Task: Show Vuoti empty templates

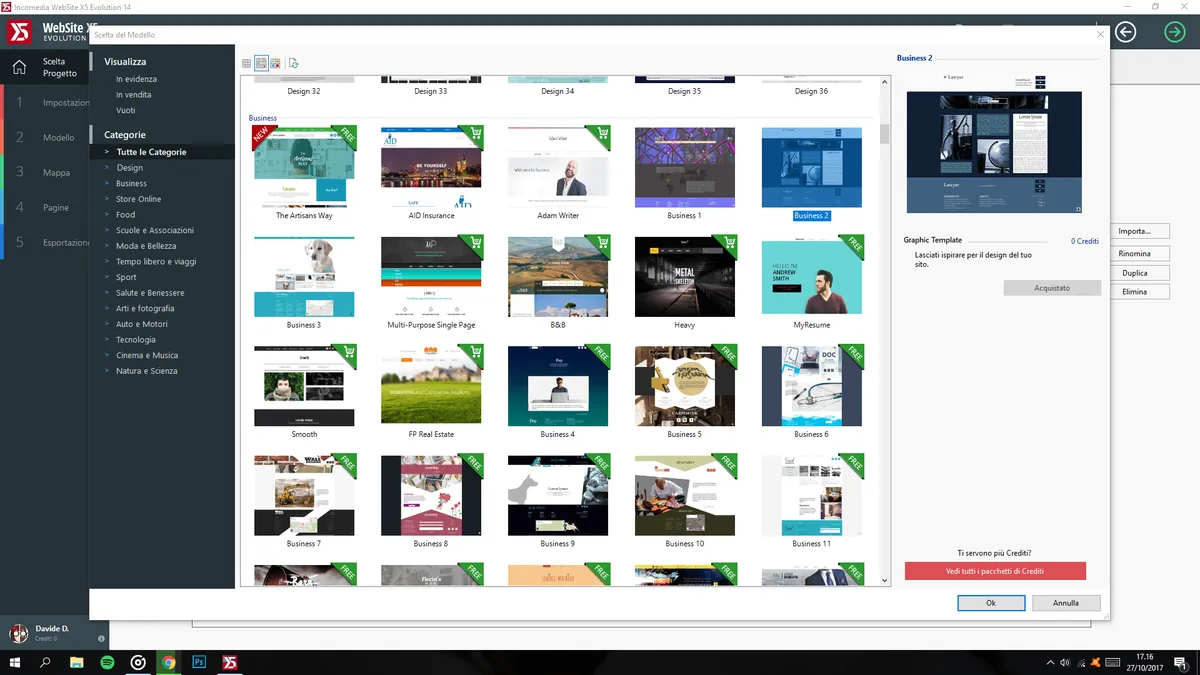Action: tap(126, 110)
